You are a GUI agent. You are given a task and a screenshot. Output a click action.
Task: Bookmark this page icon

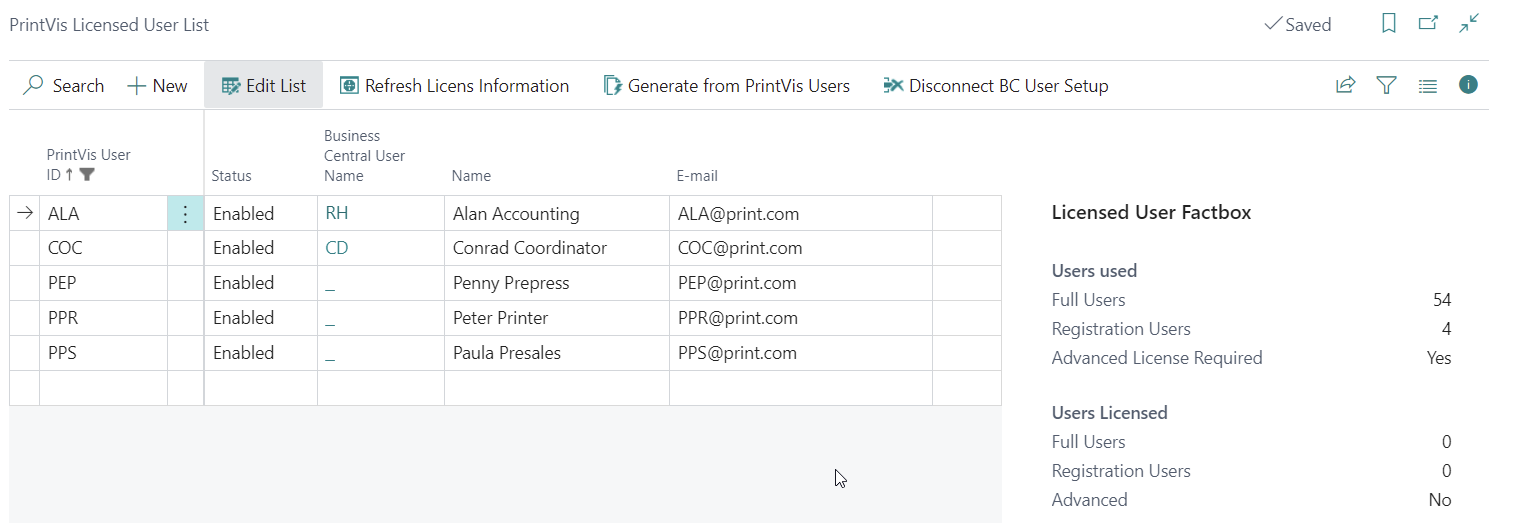point(1389,24)
